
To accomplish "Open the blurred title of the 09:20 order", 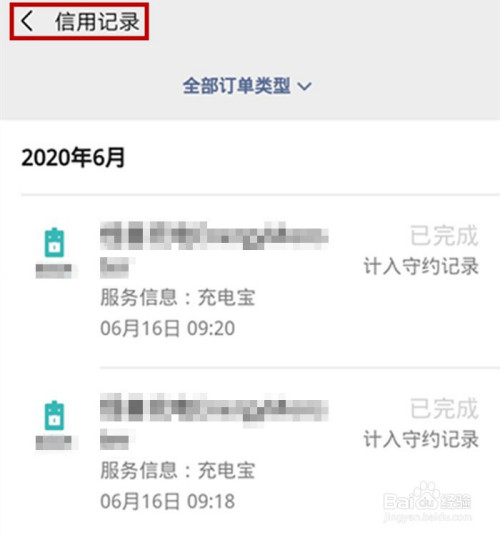I will click(214, 235).
